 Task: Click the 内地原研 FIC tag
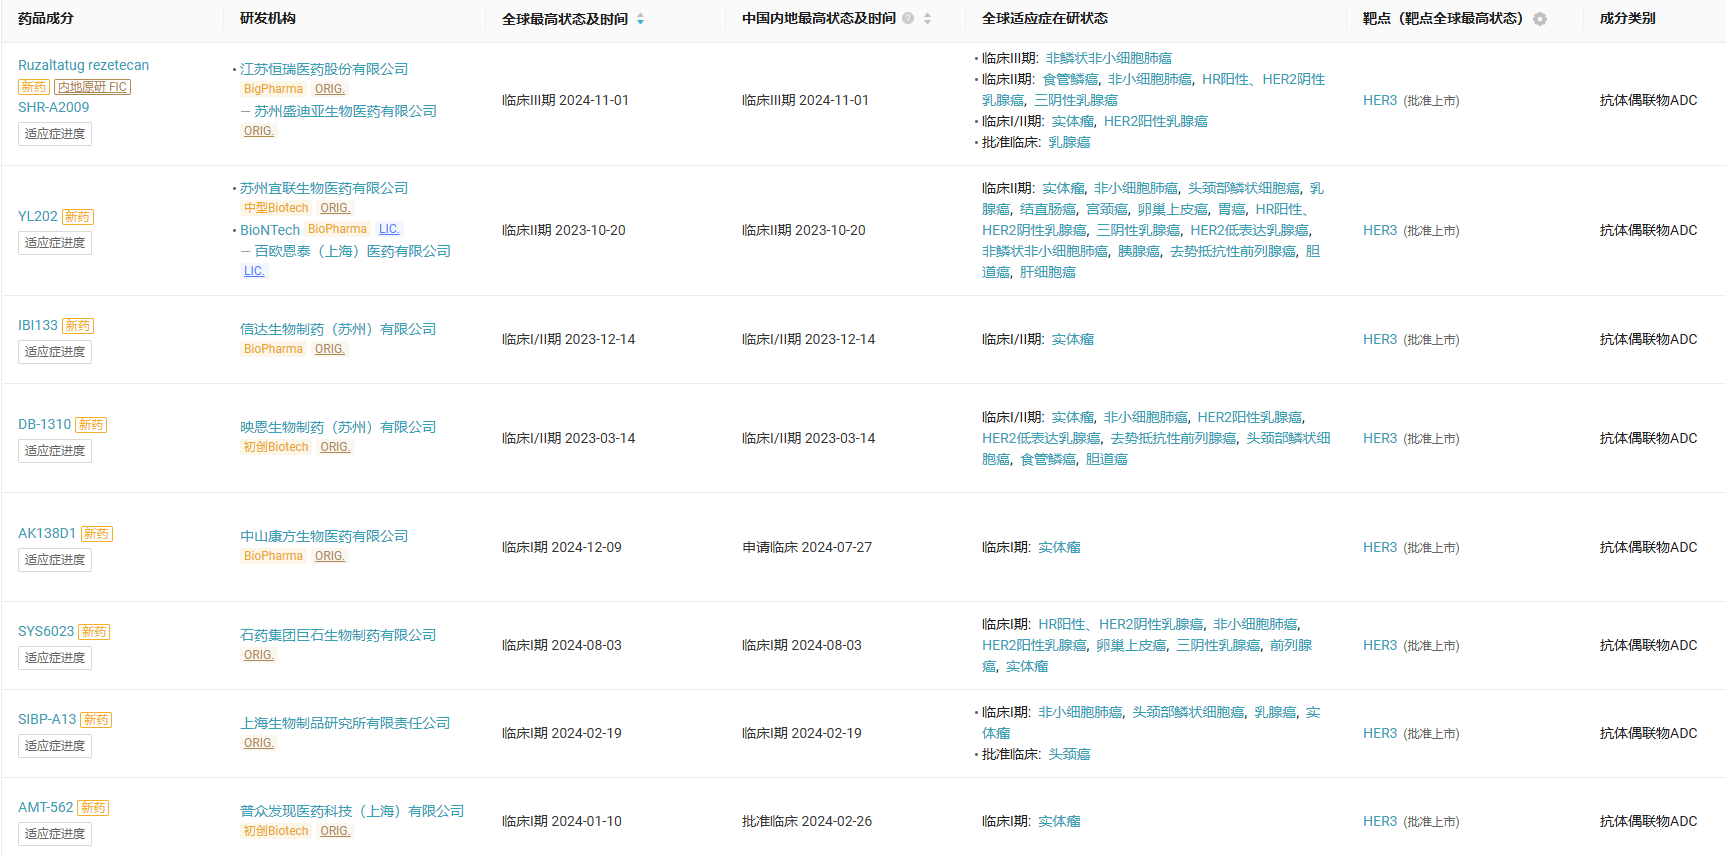pos(93,87)
